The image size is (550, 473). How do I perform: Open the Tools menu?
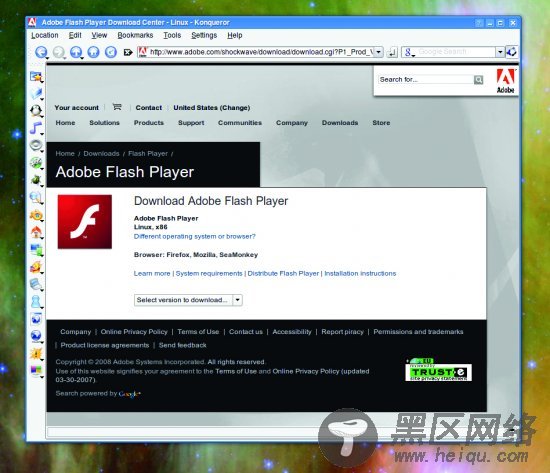tap(172, 35)
